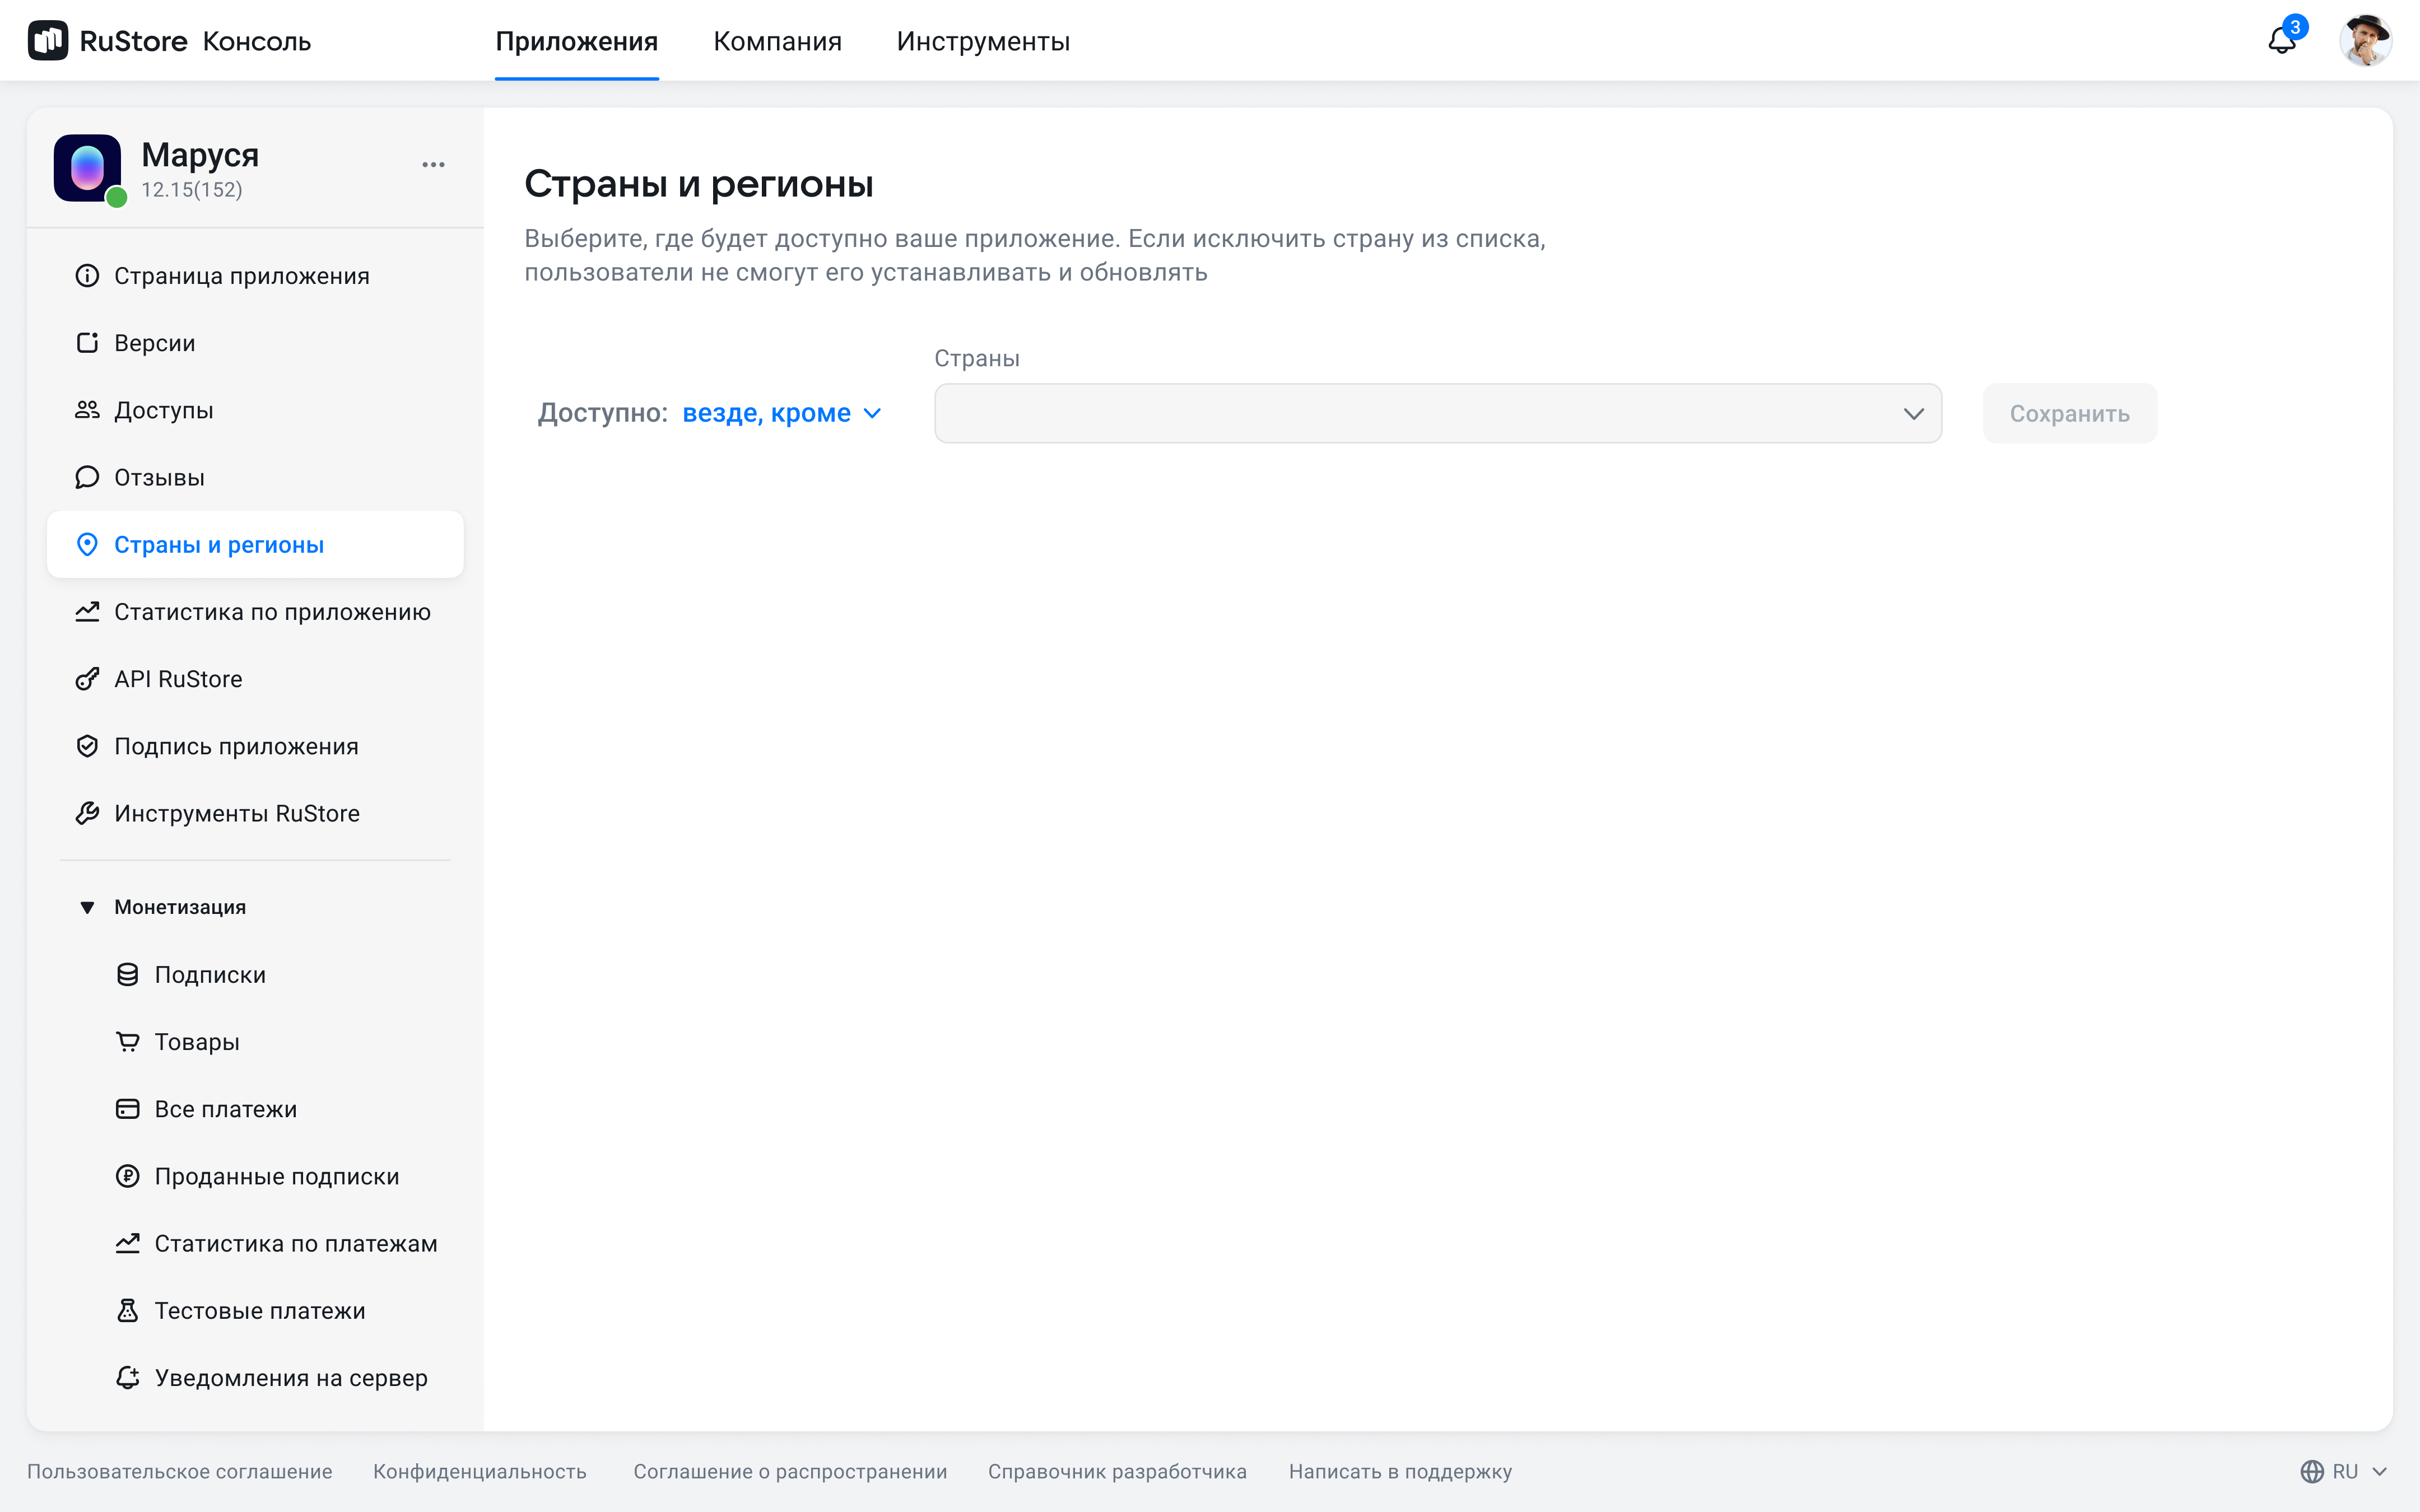The image size is (2420, 1512).
Task: Open API RuStore section
Action: (255, 679)
